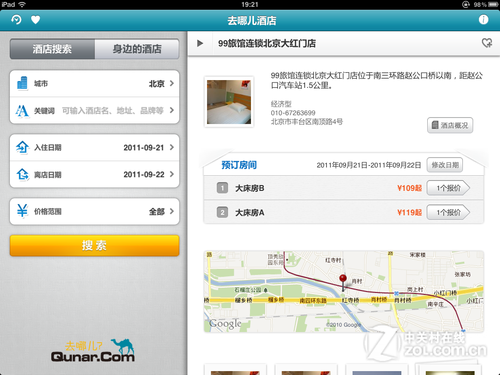The height and width of the screenshot is (375, 500).
Task: Open city selector showing 北京
Action: pyautogui.click(x=95, y=83)
